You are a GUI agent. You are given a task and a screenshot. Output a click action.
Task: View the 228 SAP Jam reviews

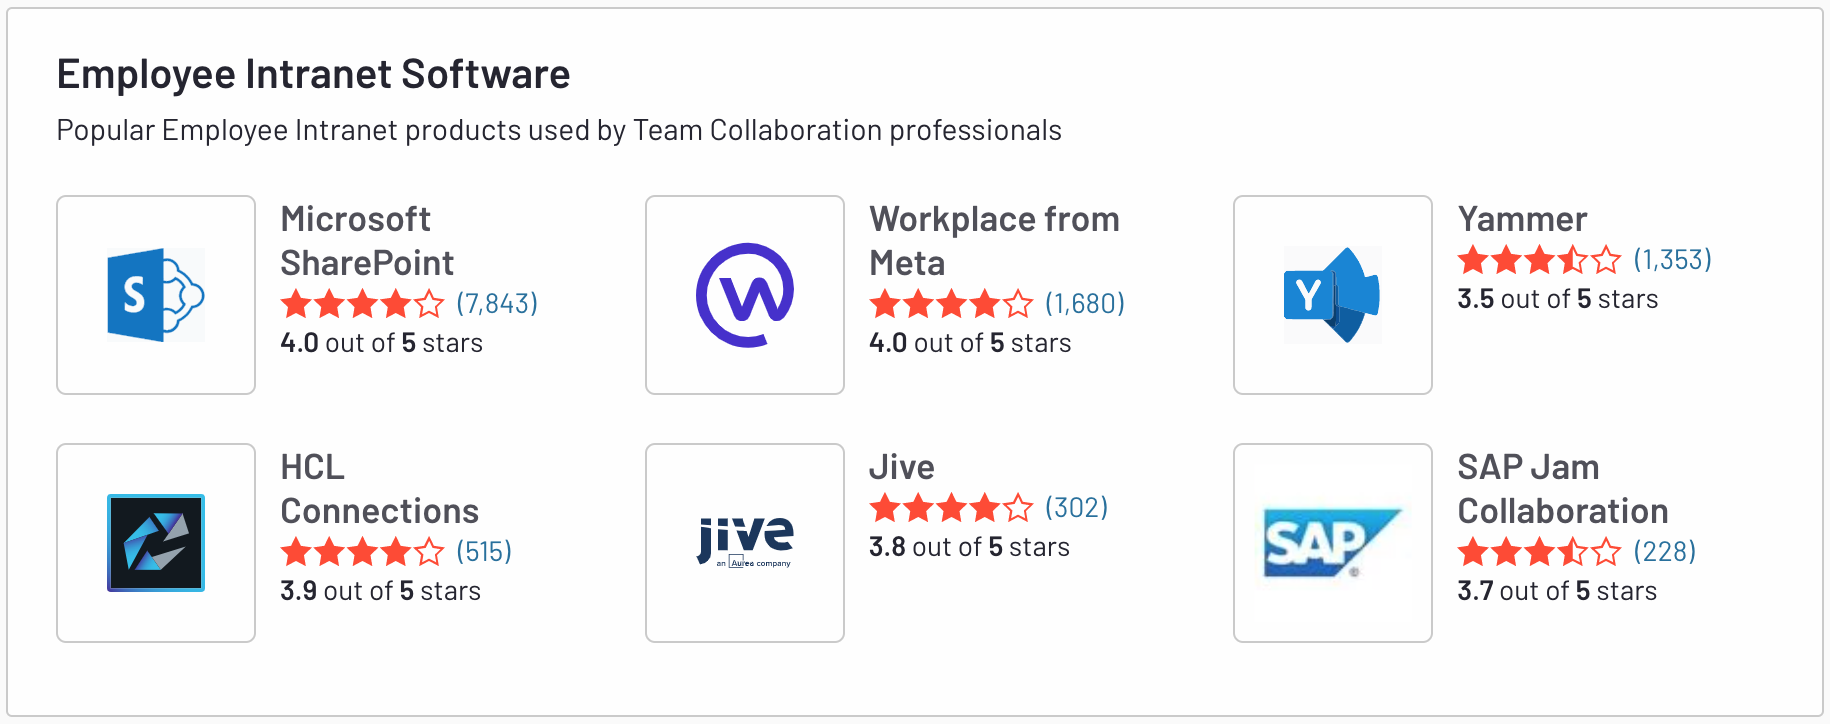point(1664,551)
